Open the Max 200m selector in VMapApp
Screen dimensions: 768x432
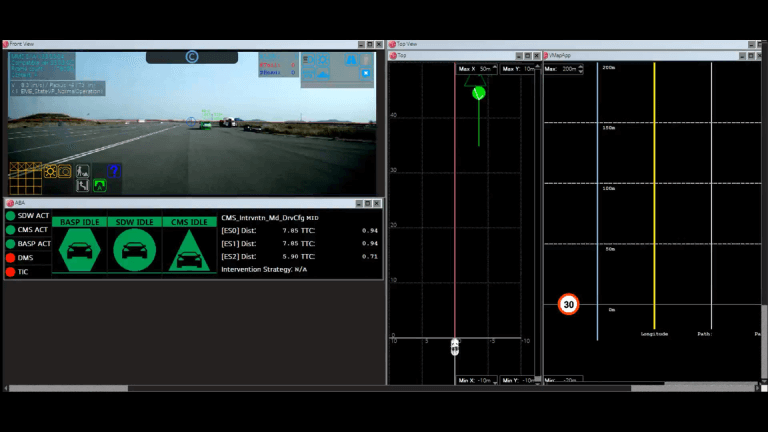point(563,69)
